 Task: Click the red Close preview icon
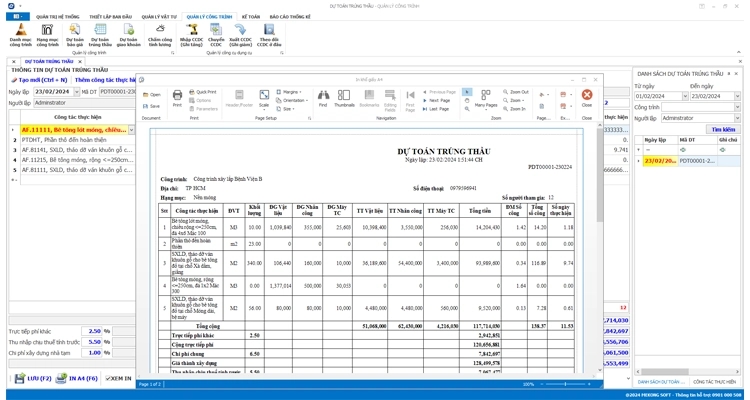587,97
